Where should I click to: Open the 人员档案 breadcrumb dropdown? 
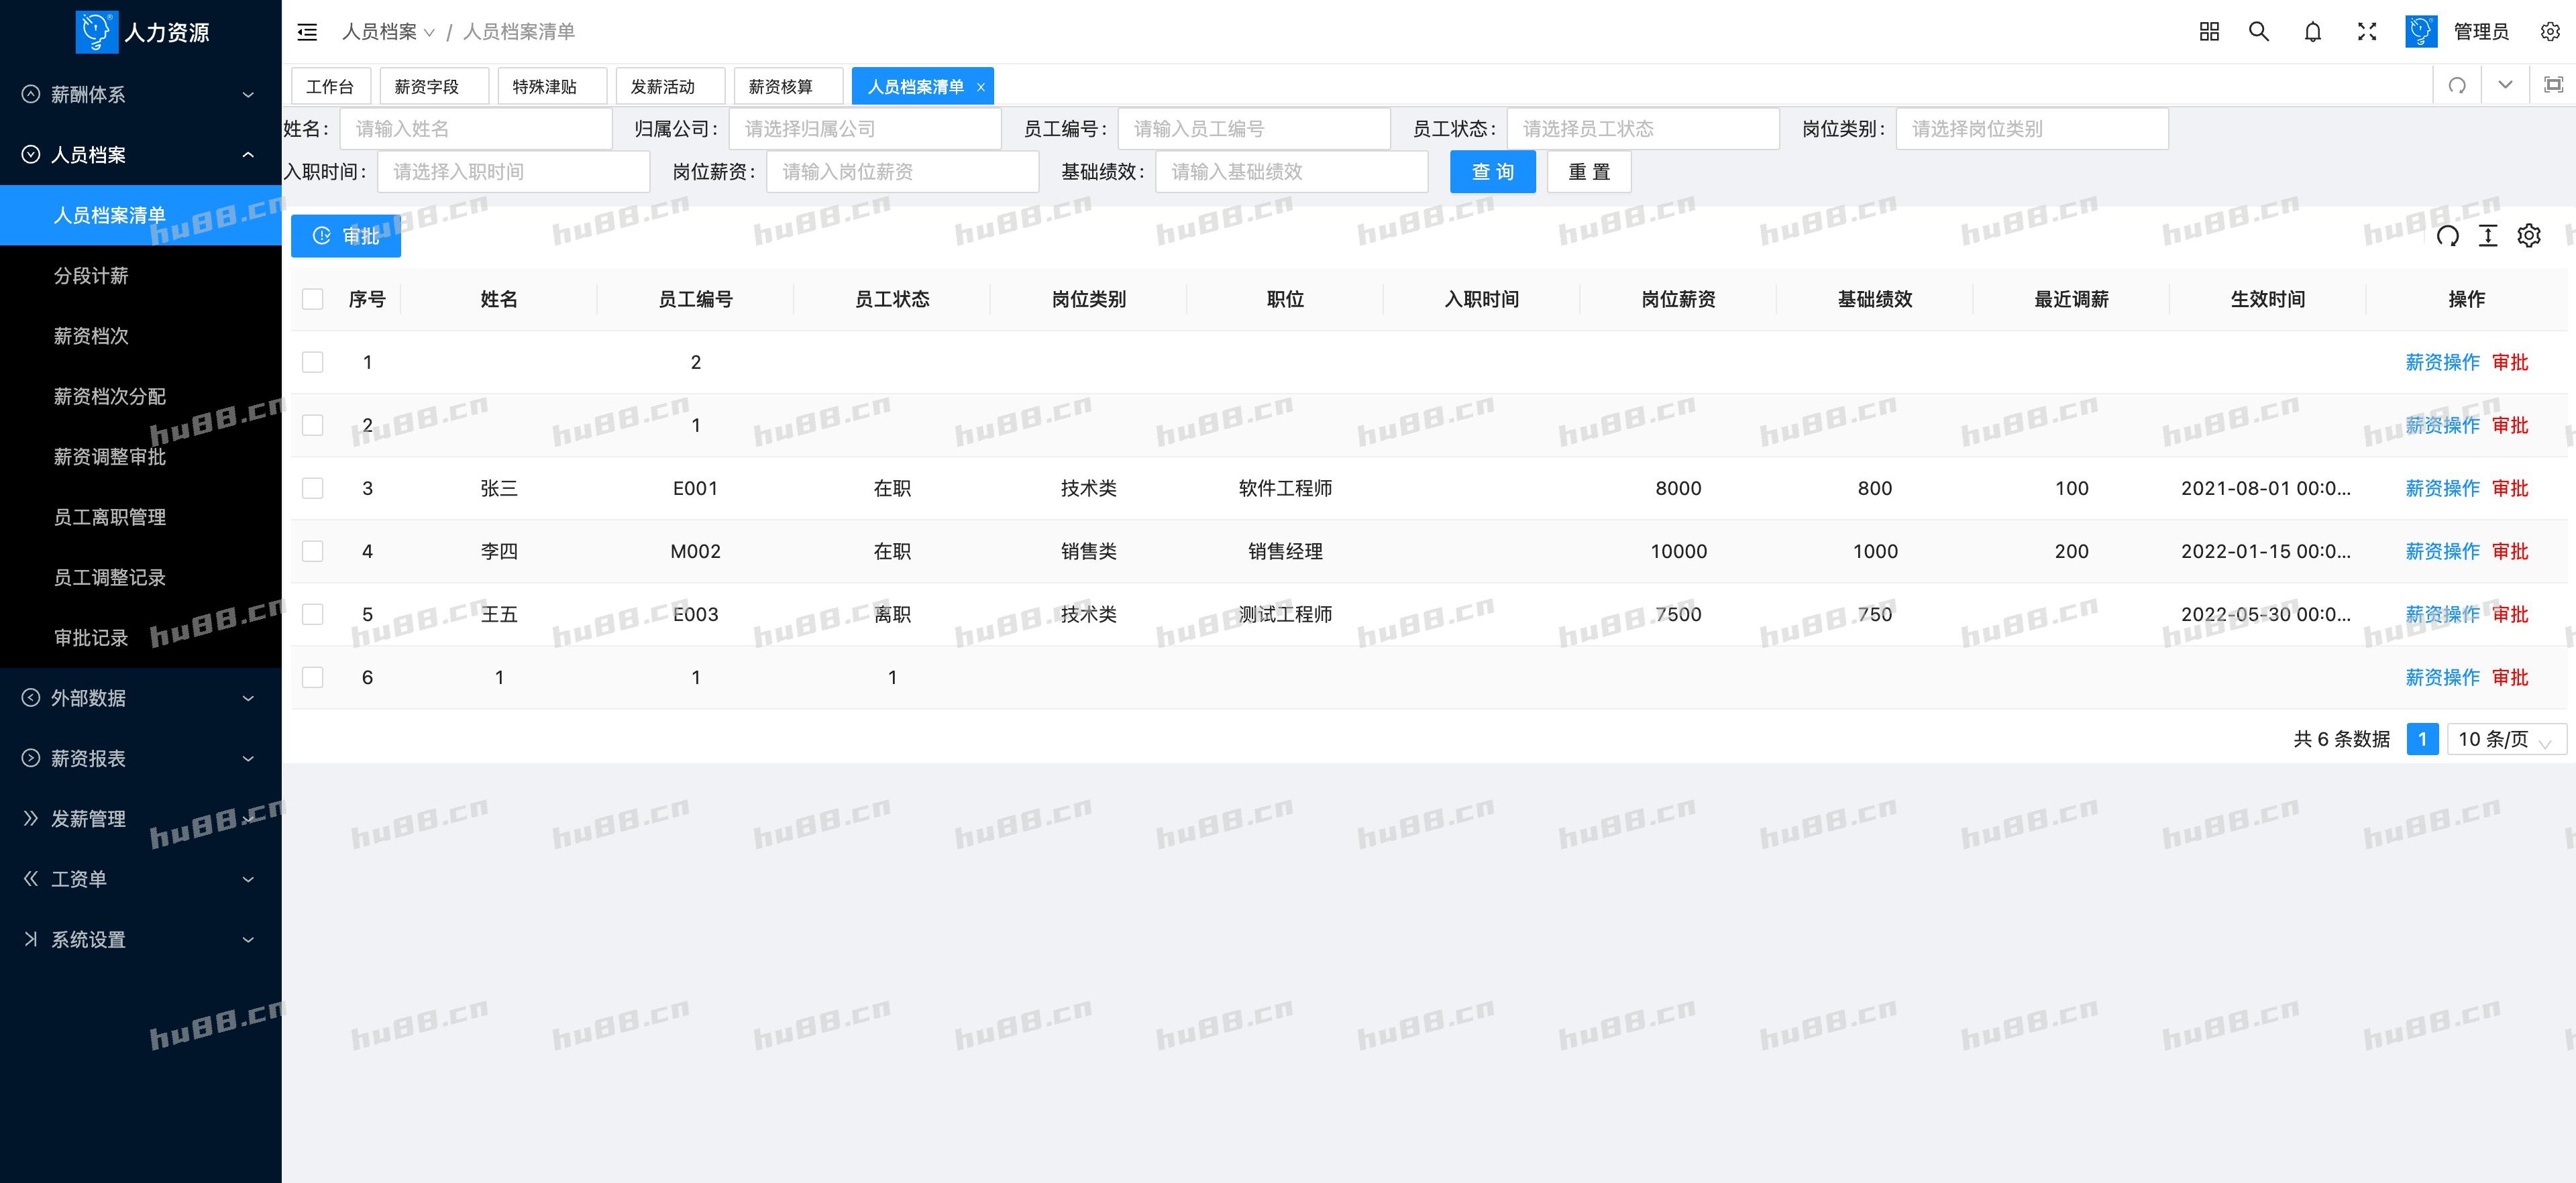(388, 32)
